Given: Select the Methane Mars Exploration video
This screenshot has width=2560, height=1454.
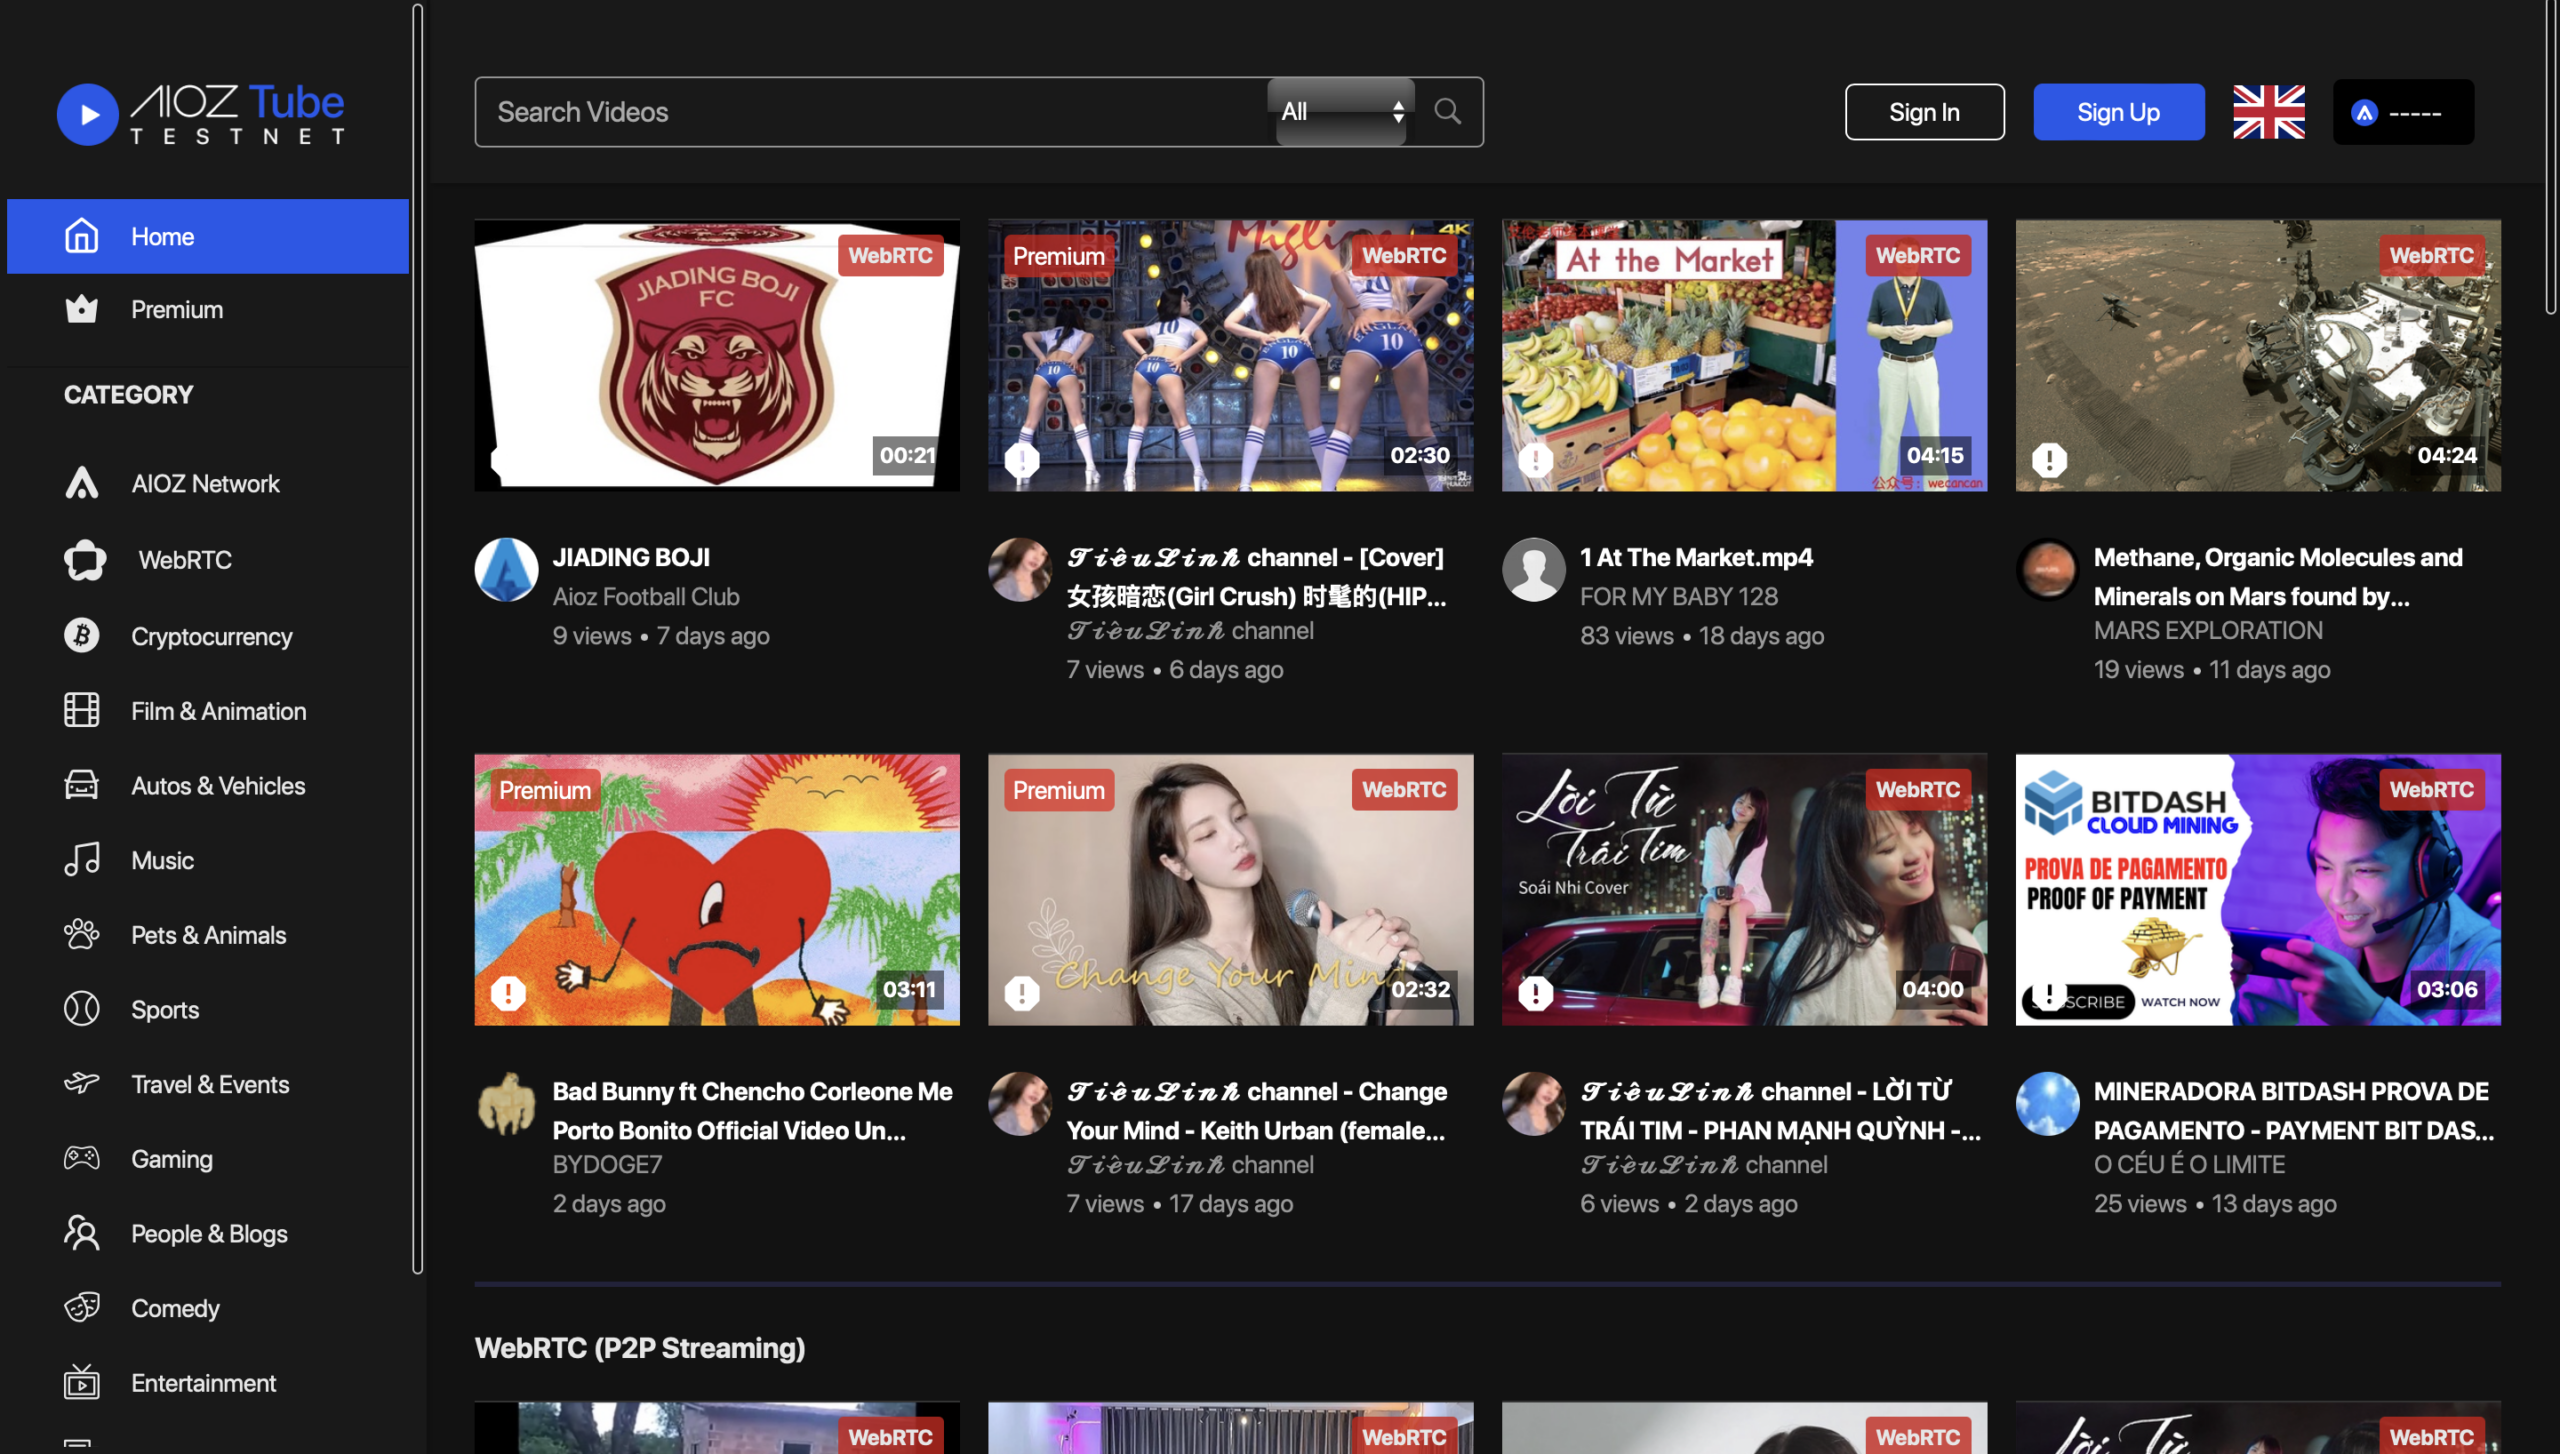Looking at the screenshot, I should tap(2258, 353).
